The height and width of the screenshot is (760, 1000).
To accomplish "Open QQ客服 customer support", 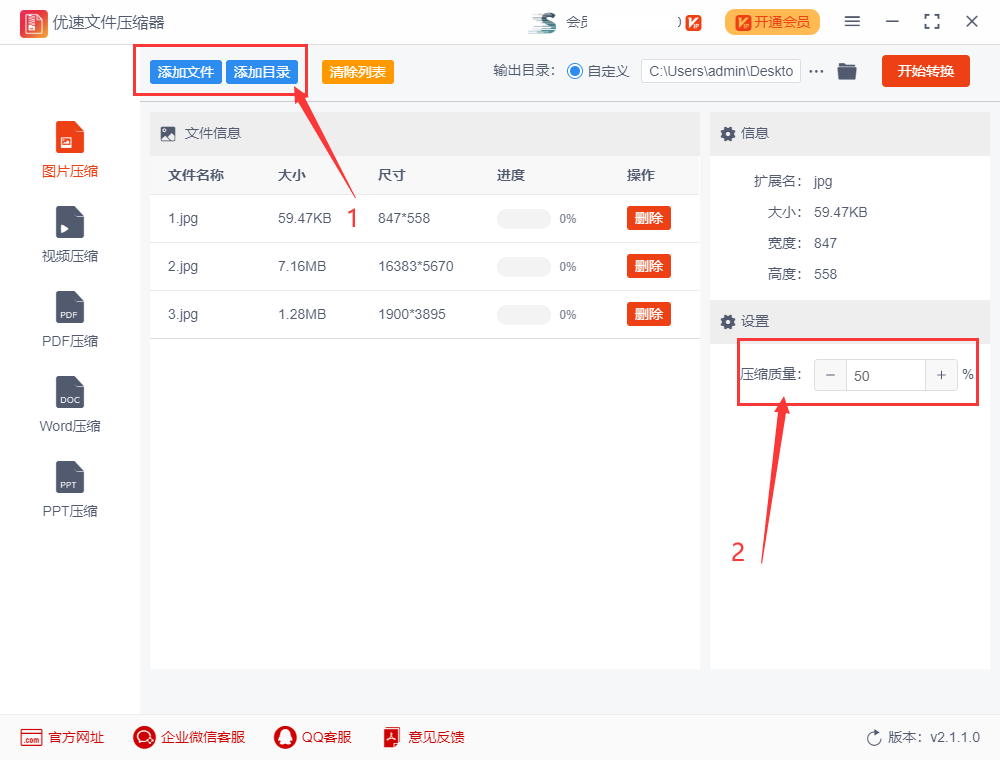I will pyautogui.click(x=312, y=737).
